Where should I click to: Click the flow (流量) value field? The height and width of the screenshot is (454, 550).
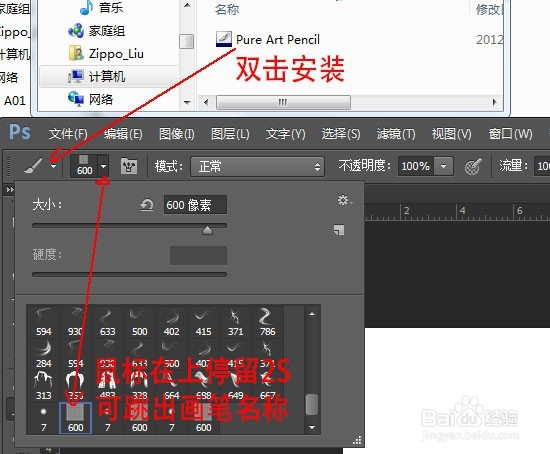pyautogui.click(x=542, y=166)
